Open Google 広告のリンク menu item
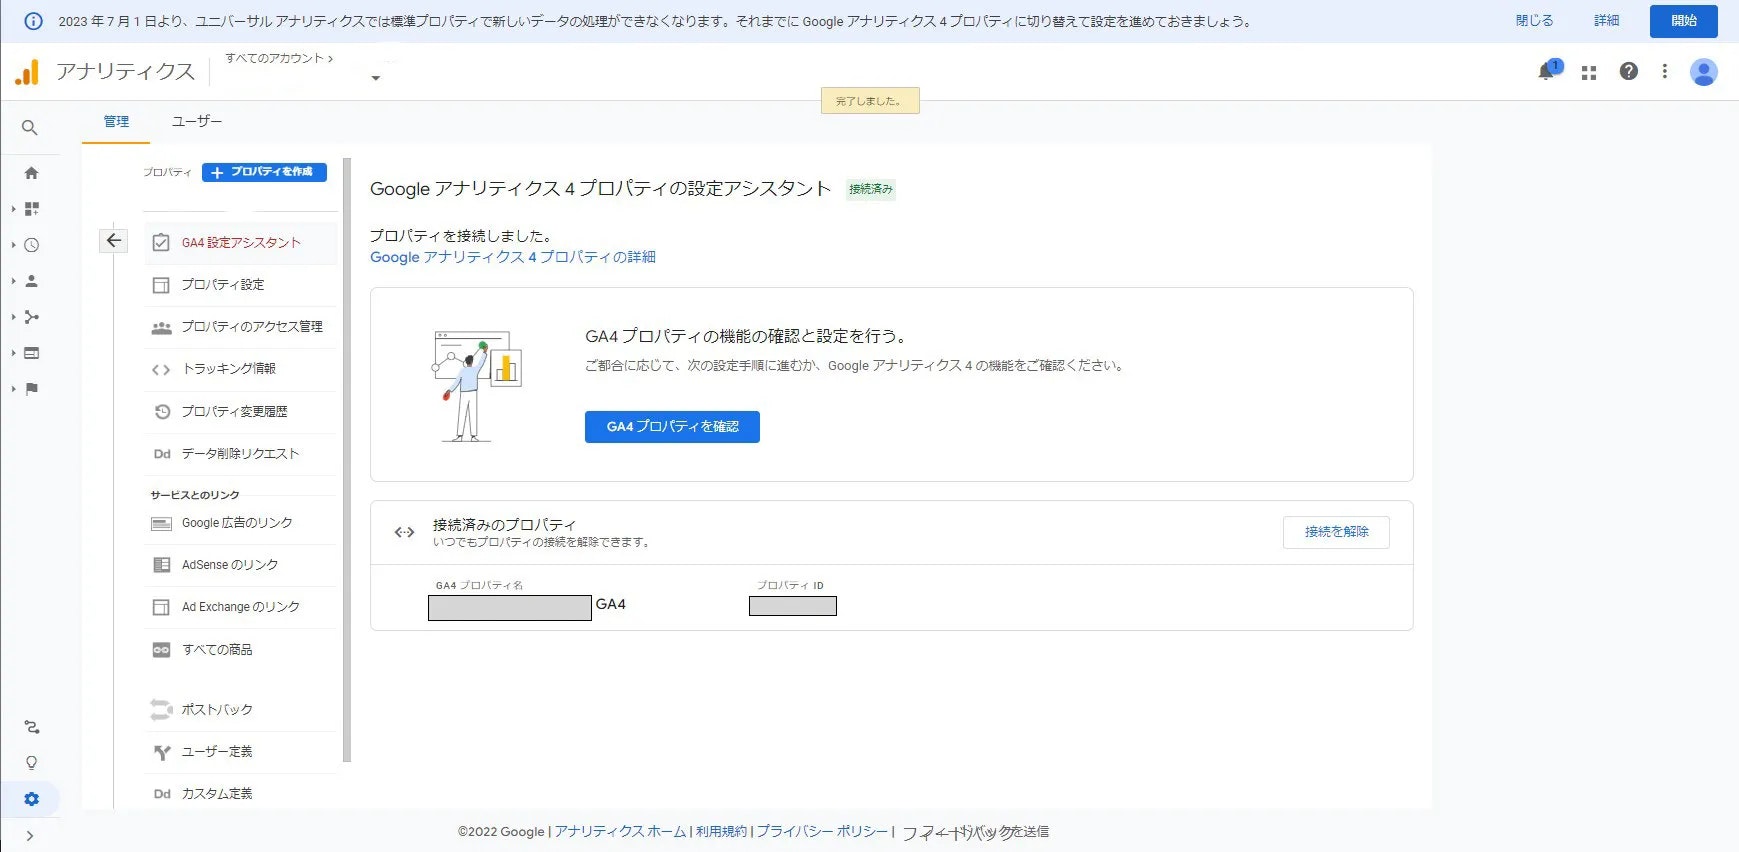Viewport: 1739px width, 852px height. pyautogui.click(x=240, y=523)
